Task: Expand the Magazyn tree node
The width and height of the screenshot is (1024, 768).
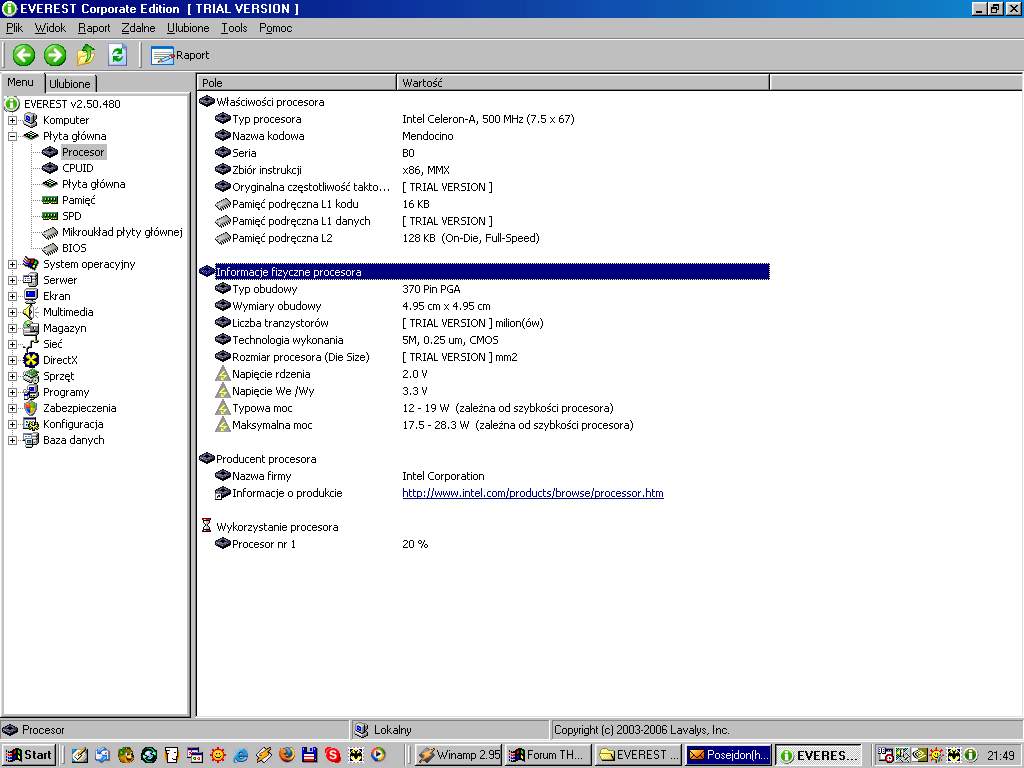Action: pyautogui.click(x=12, y=328)
